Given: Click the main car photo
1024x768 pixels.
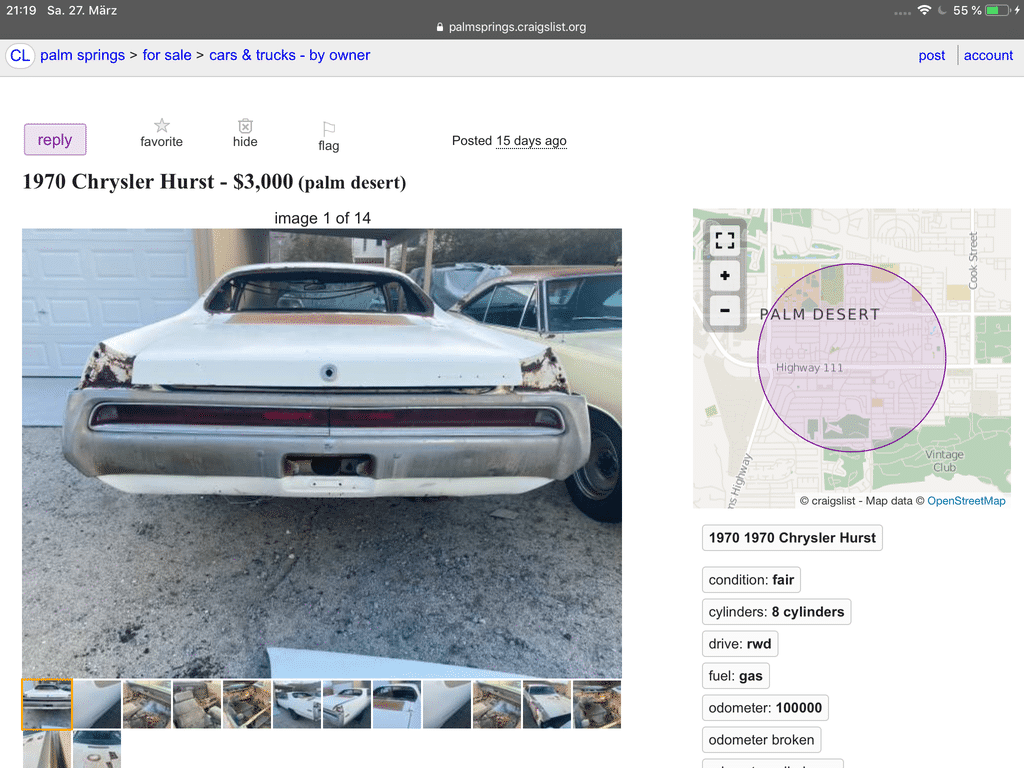Looking at the screenshot, I should pos(322,453).
